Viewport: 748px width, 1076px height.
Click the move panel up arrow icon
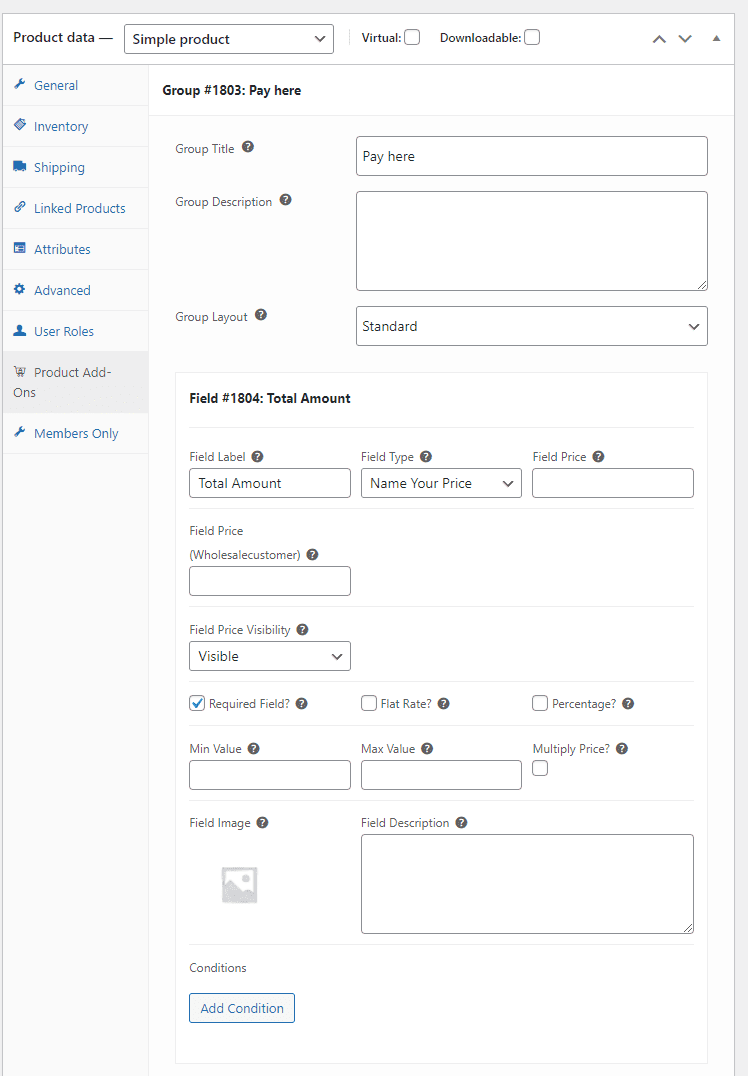(x=659, y=39)
